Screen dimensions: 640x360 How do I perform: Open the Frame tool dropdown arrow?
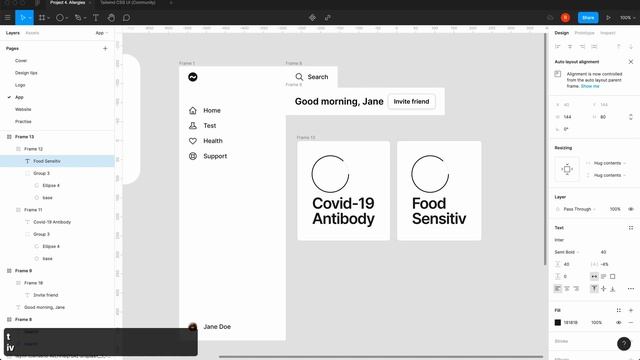(x=49, y=18)
